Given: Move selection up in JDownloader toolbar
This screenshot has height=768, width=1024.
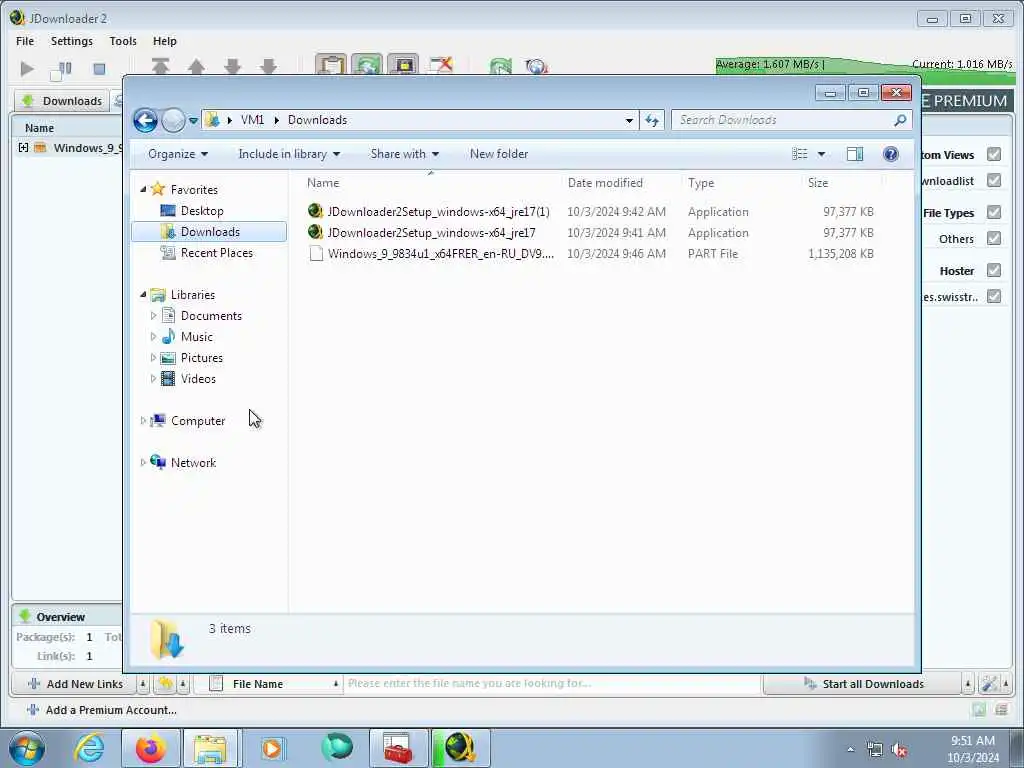Looking at the screenshot, I should [x=197, y=65].
